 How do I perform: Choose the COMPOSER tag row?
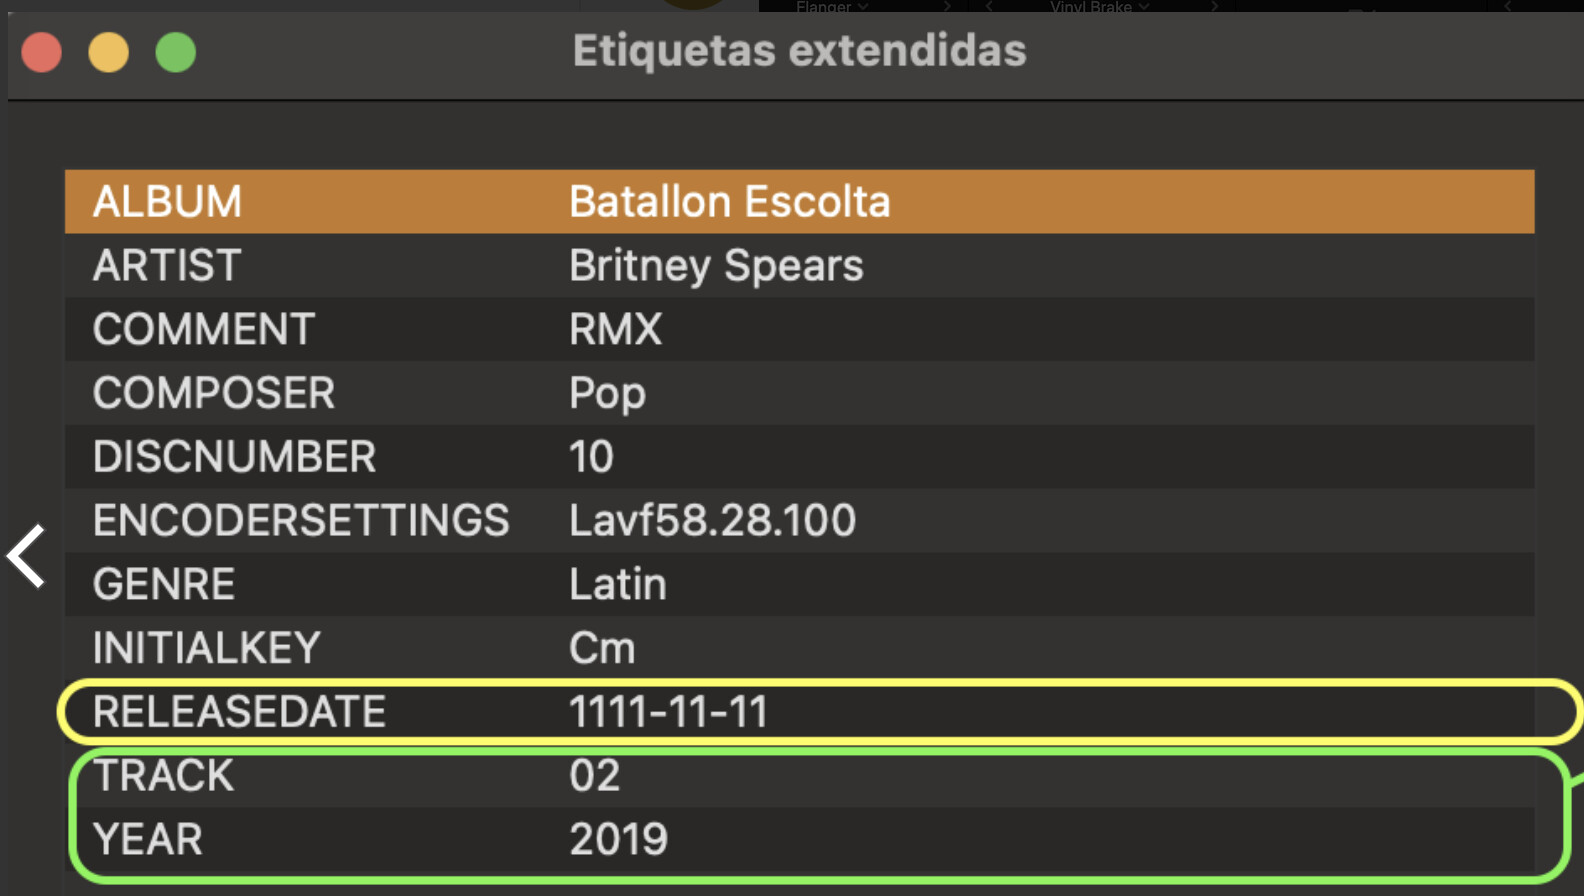tap(799, 393)
